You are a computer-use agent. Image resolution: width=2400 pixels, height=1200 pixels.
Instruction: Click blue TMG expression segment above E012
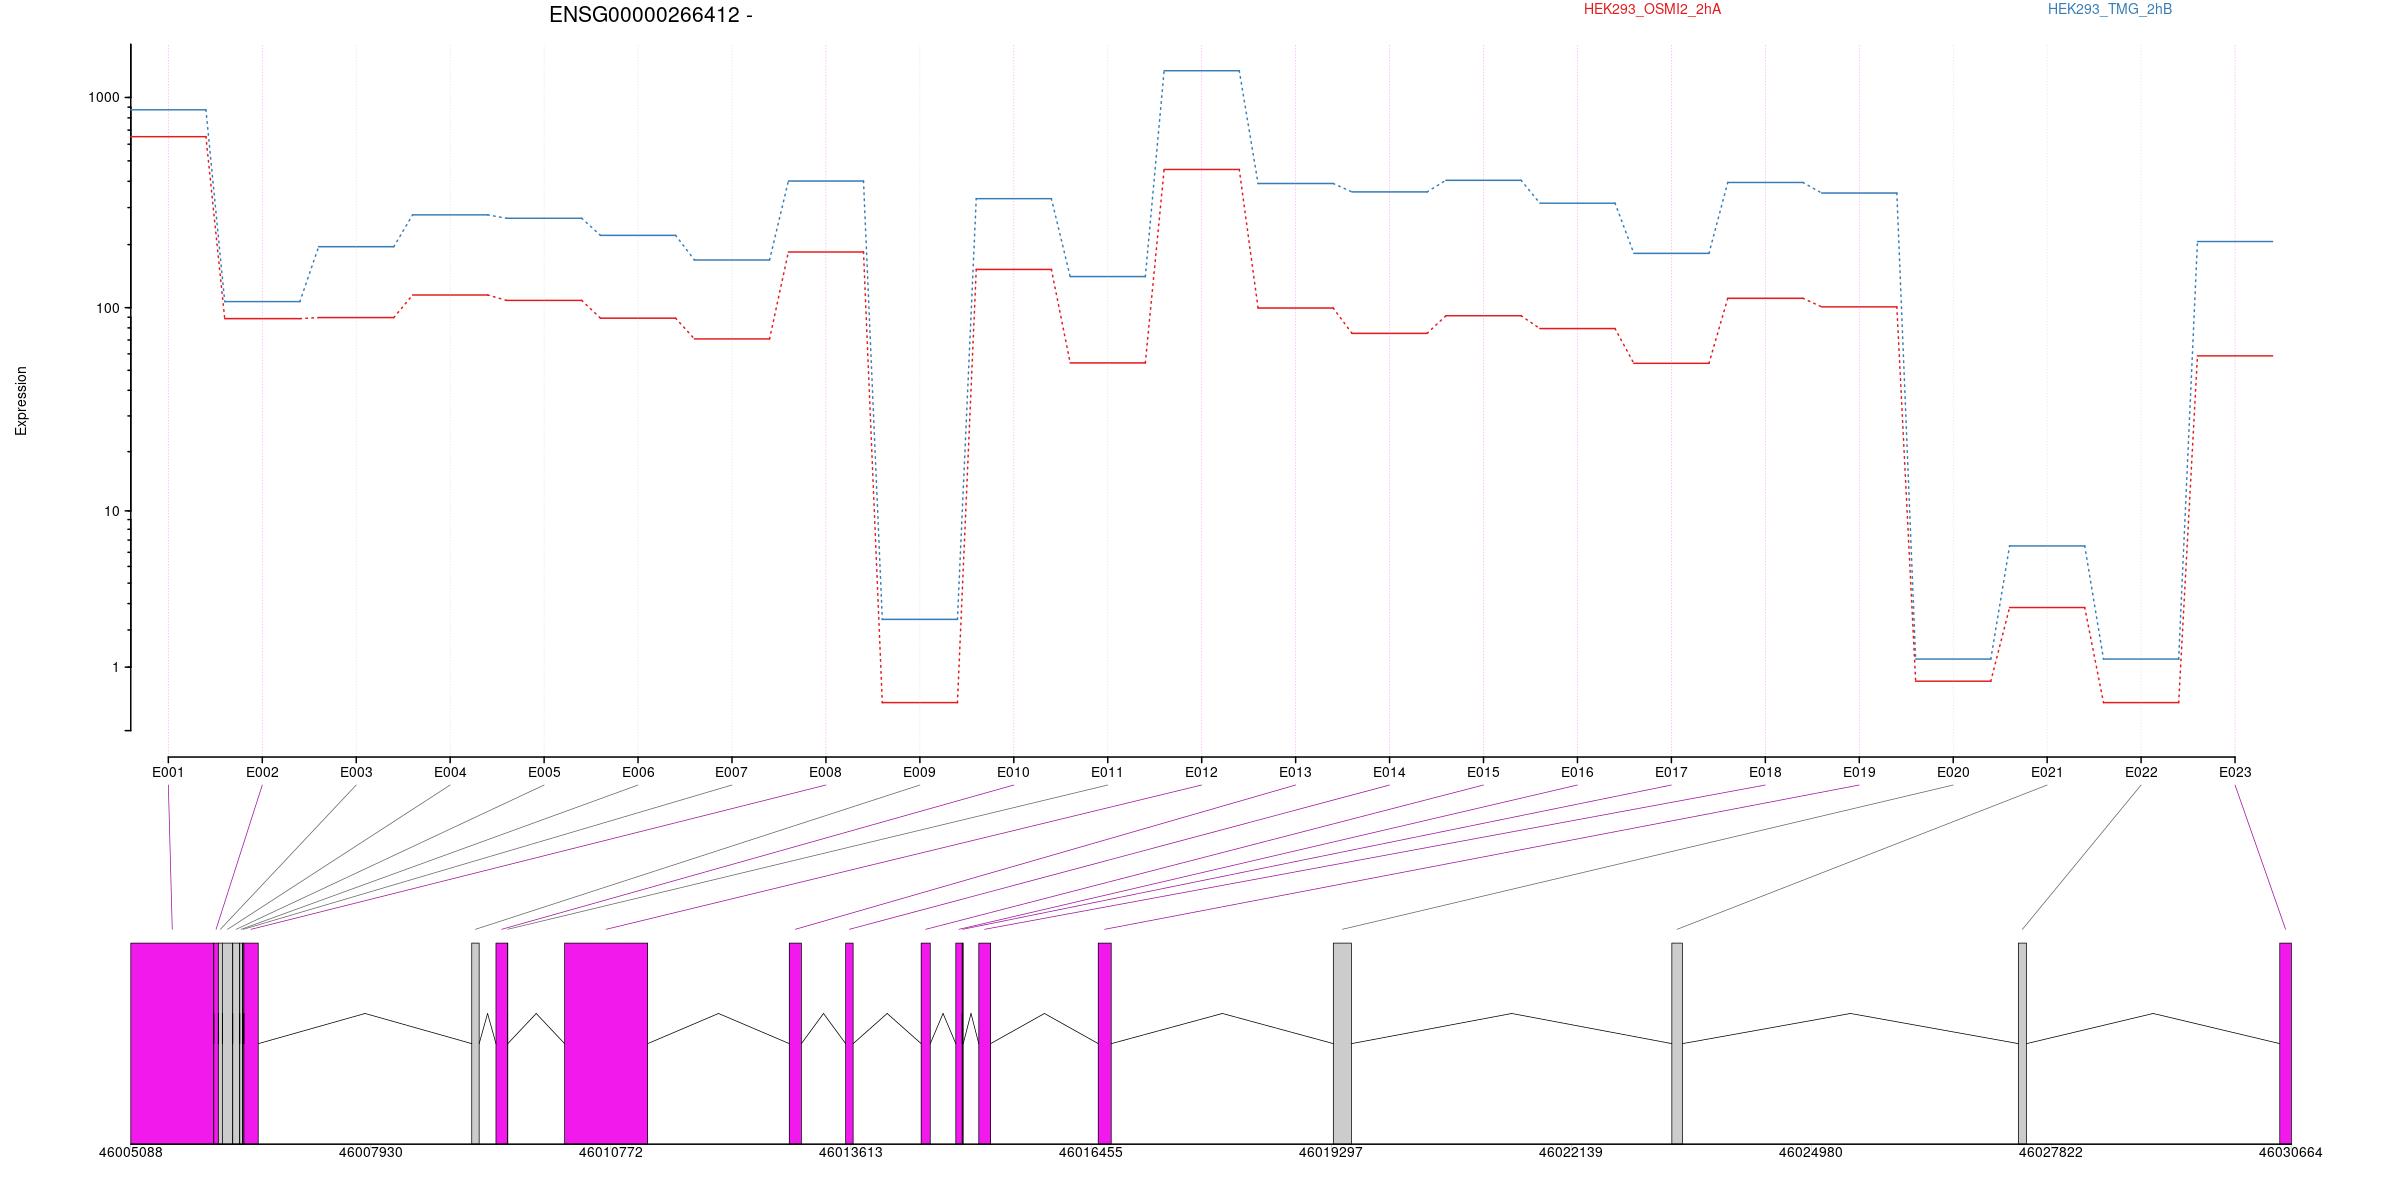pos(1201,71)
